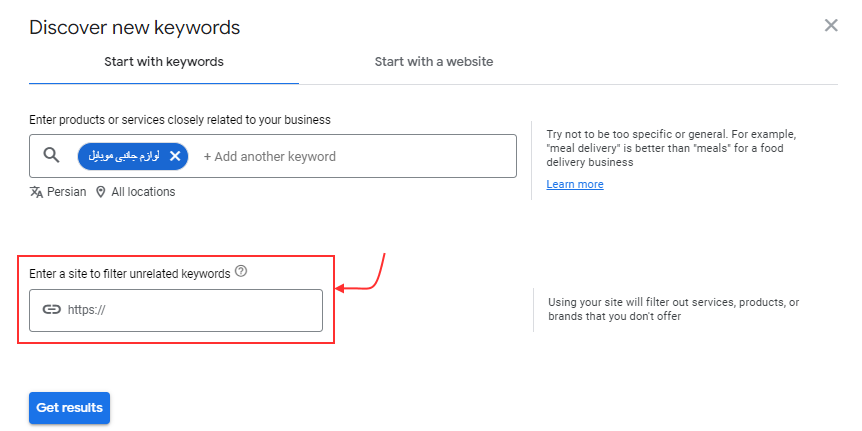
Task: Click the Using your site hint text
Action: pyautogui.click(x=673, y=309)
